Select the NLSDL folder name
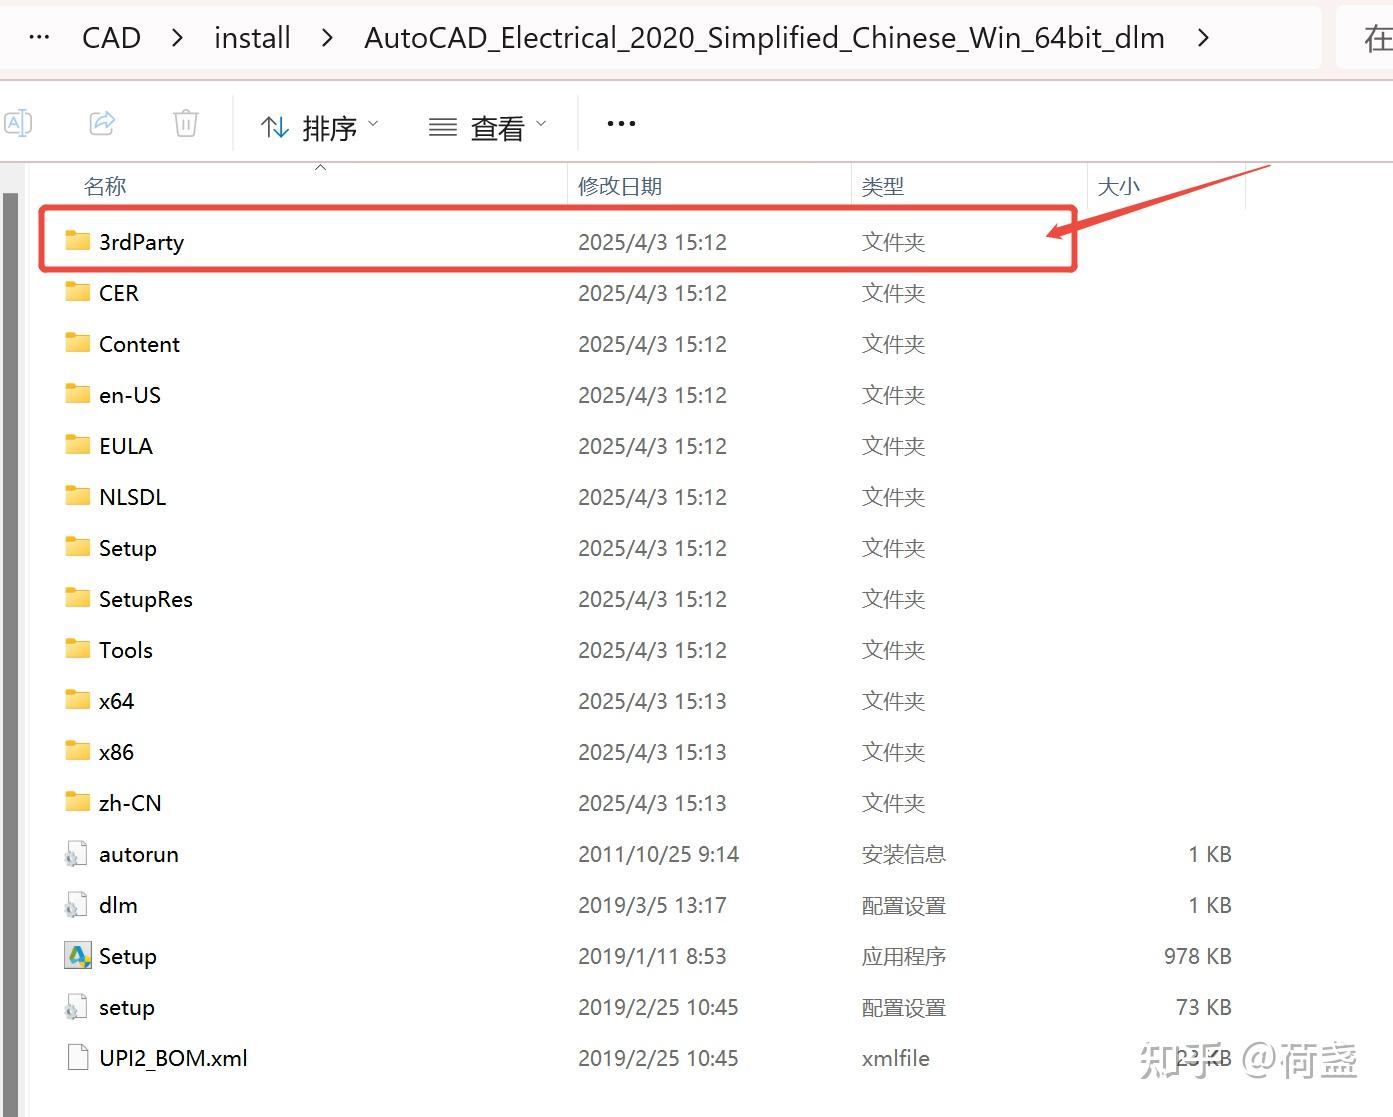This screenshot has width=1393, height=1117. [133, 497]
